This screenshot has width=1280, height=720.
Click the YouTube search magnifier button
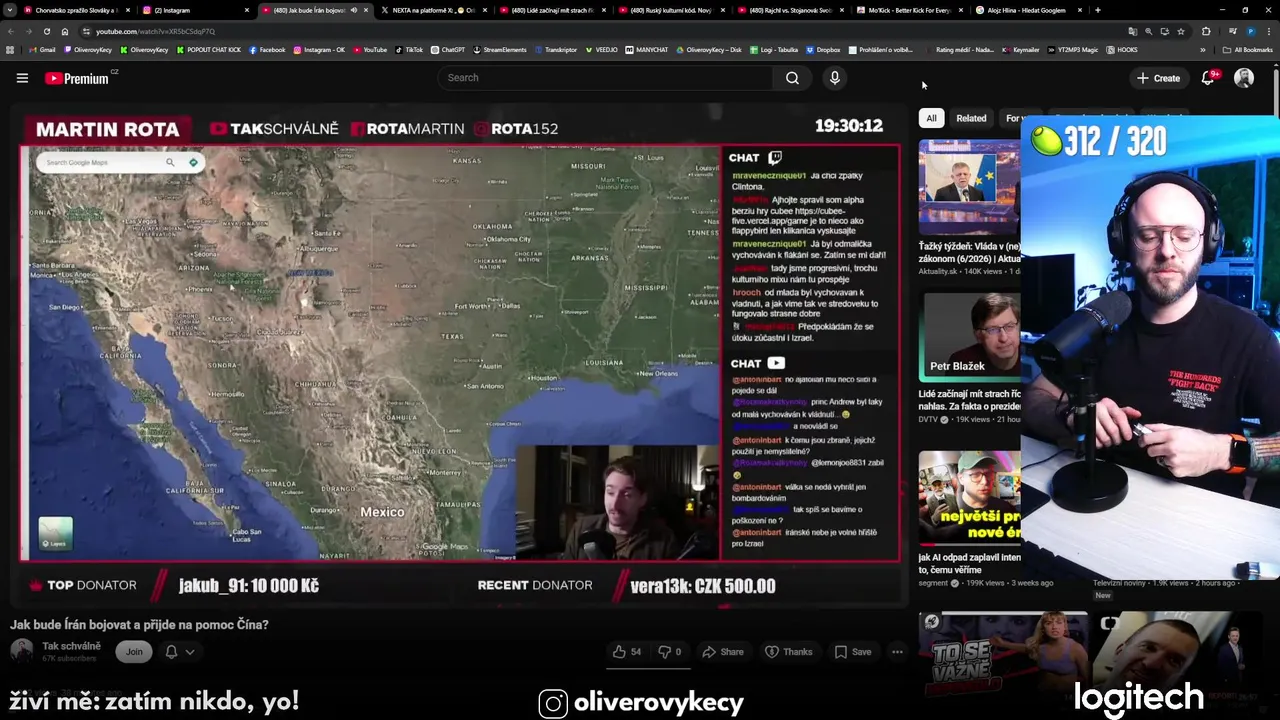click(x=792, y=78)
